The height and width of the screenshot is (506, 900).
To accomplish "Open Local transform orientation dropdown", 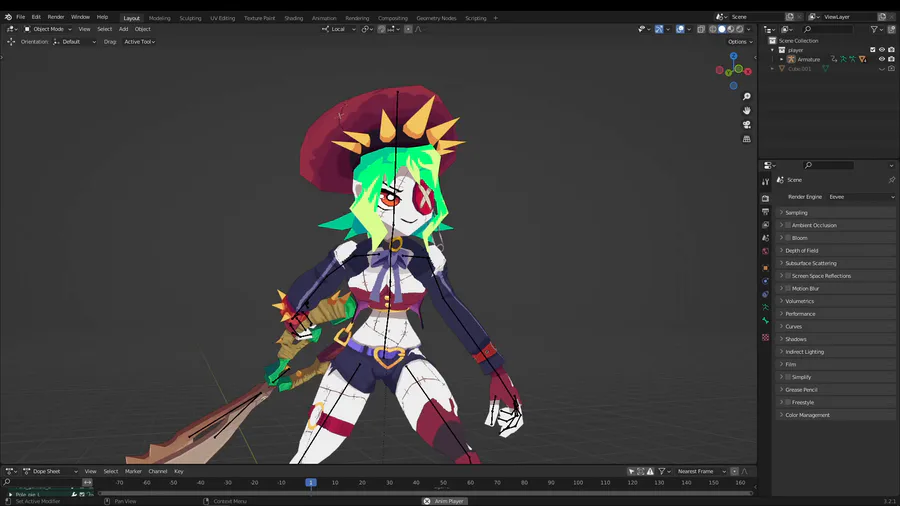I will pyautogui.click(x=339, y=29).
